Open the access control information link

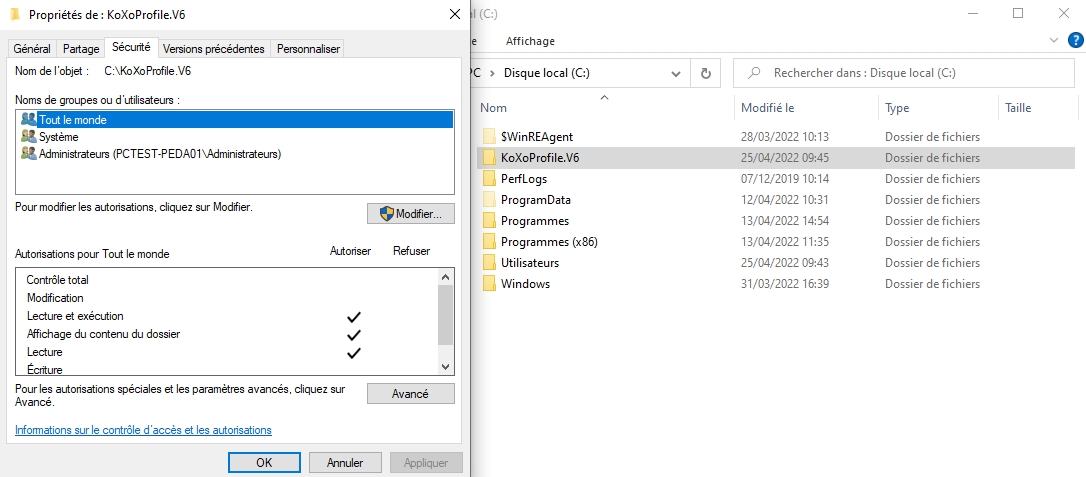tap(143, 430)
